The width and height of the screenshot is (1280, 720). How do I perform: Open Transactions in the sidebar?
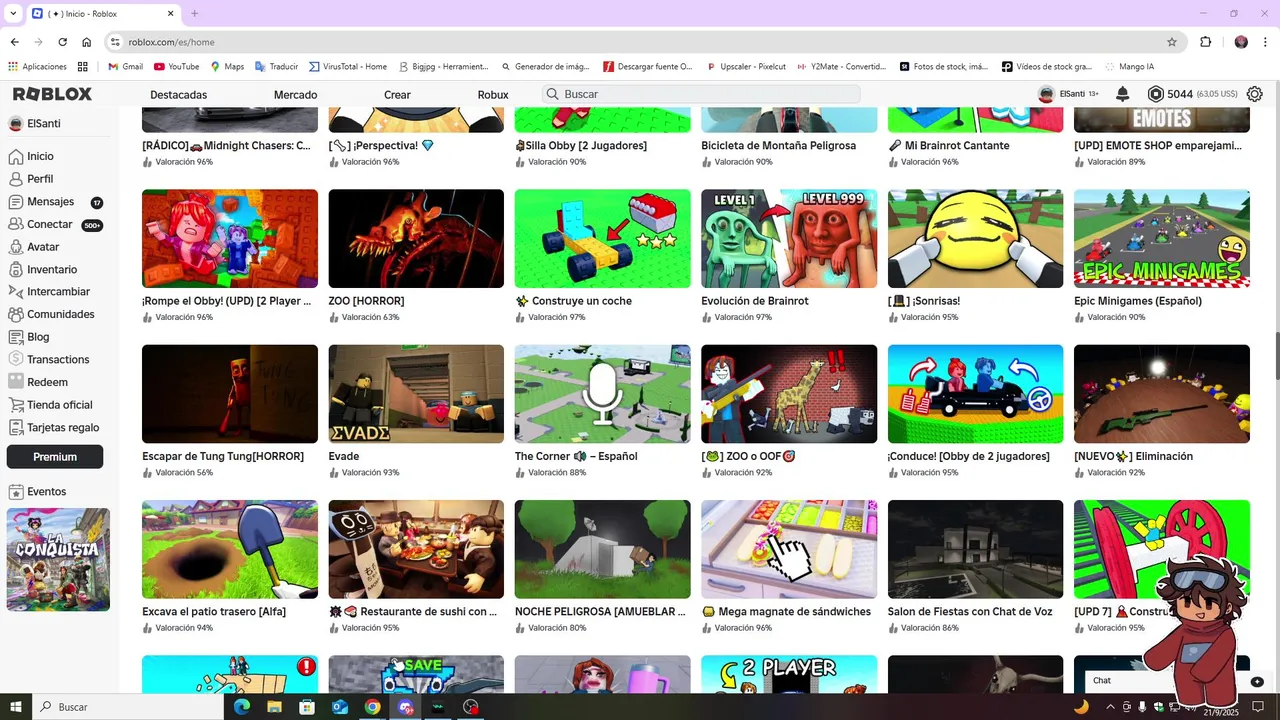pos(59,360)
